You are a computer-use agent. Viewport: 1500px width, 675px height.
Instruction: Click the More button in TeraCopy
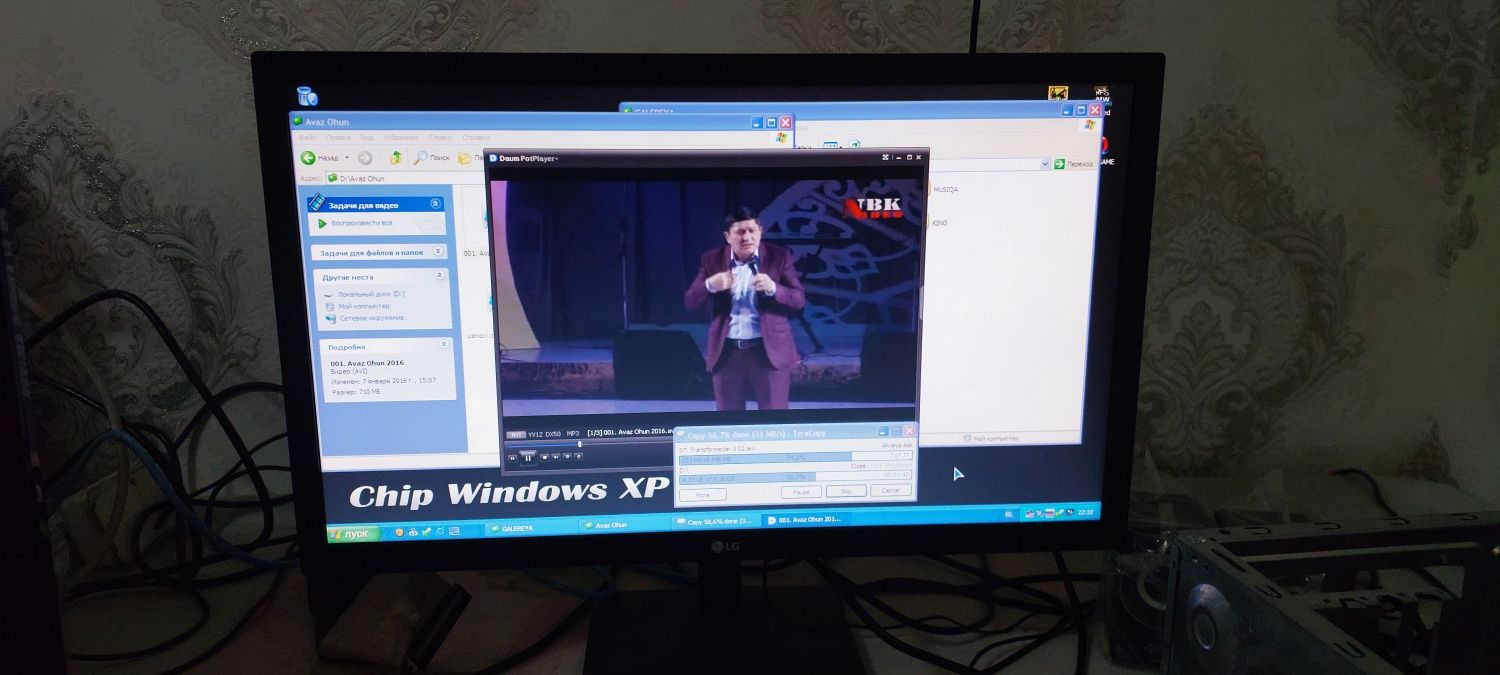(703, 495)
